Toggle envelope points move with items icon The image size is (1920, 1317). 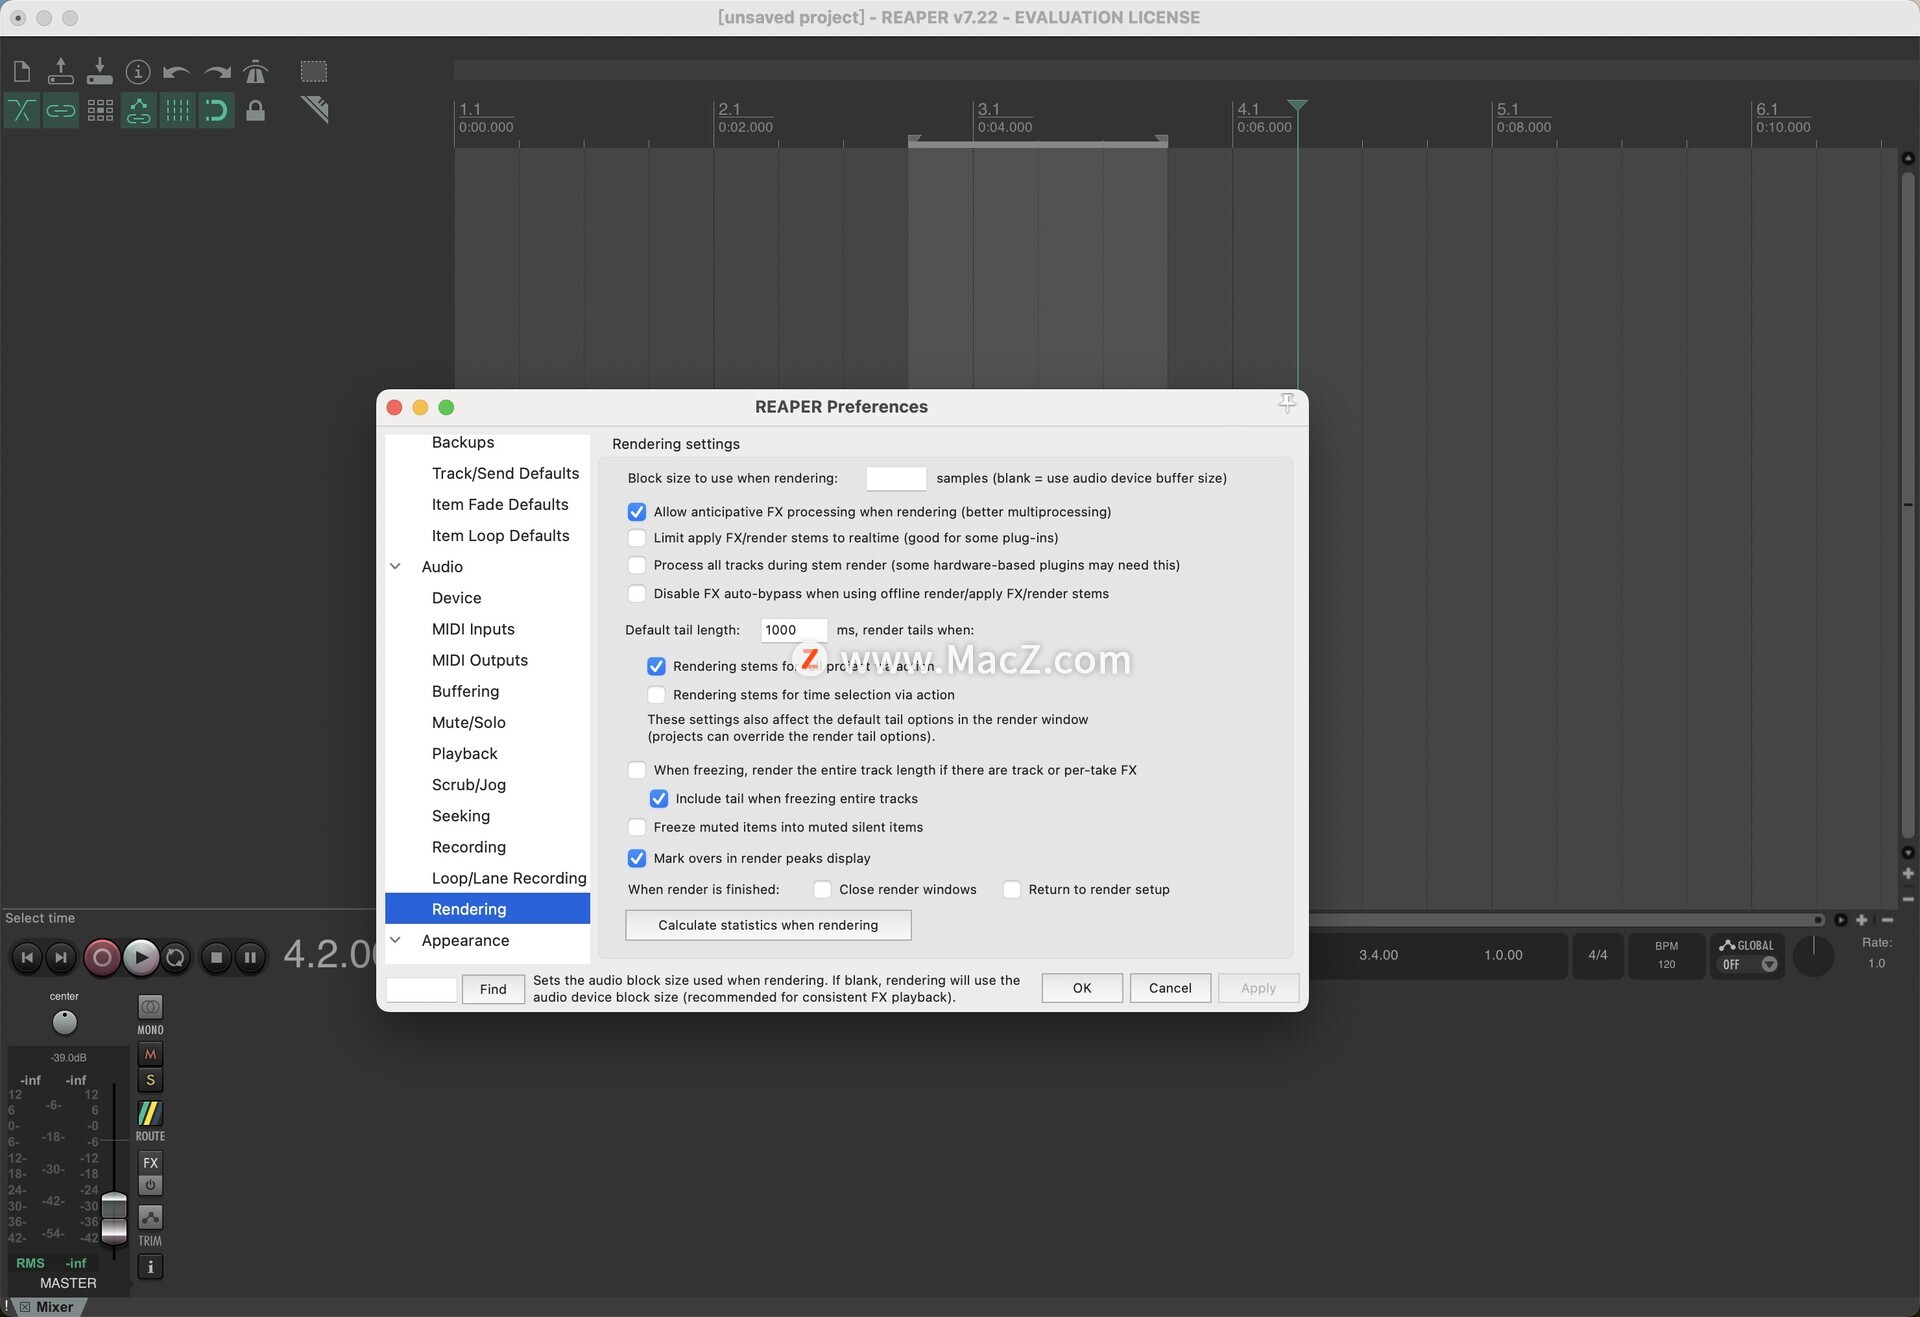138,110
